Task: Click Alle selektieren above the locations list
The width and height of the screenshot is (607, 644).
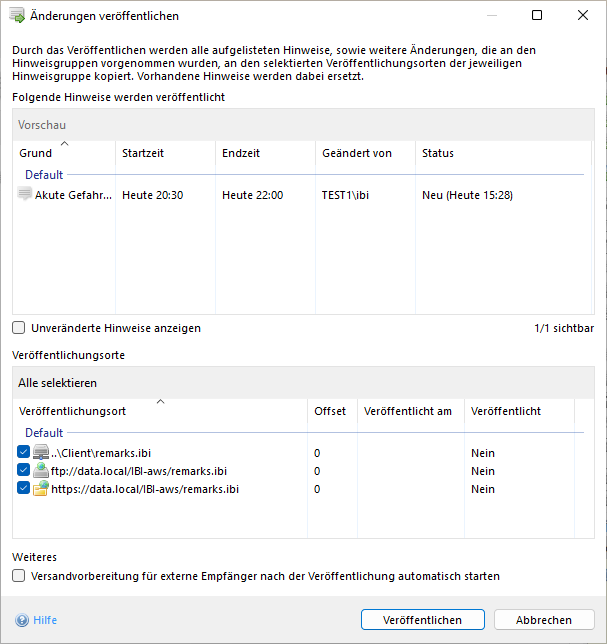Action: [57, 383]
